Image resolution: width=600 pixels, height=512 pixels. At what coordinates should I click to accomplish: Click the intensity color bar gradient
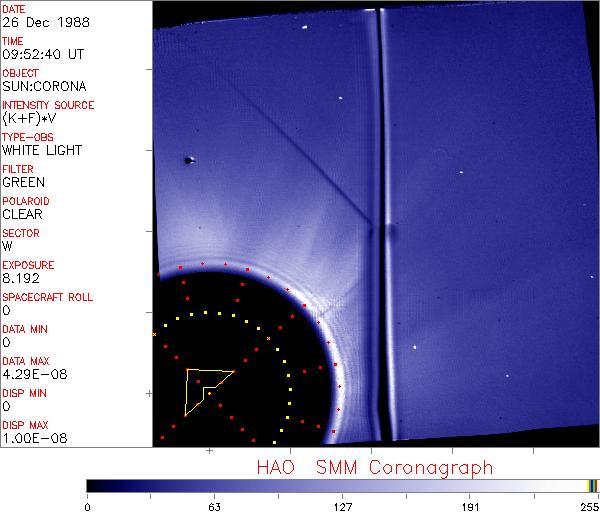[342, 486]
